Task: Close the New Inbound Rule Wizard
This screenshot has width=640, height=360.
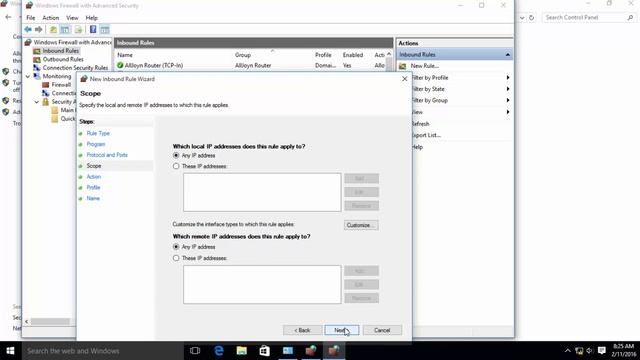Action: click(404, 79)
